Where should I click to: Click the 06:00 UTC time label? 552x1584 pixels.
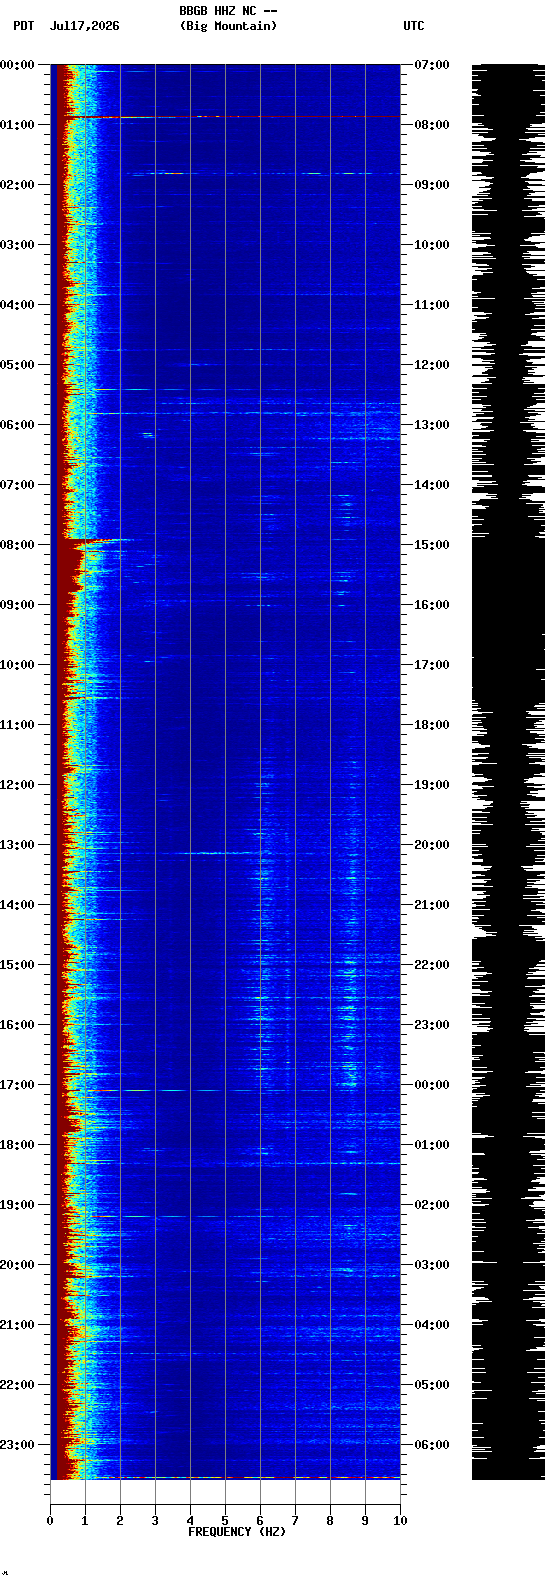(x=431, y=1445)
